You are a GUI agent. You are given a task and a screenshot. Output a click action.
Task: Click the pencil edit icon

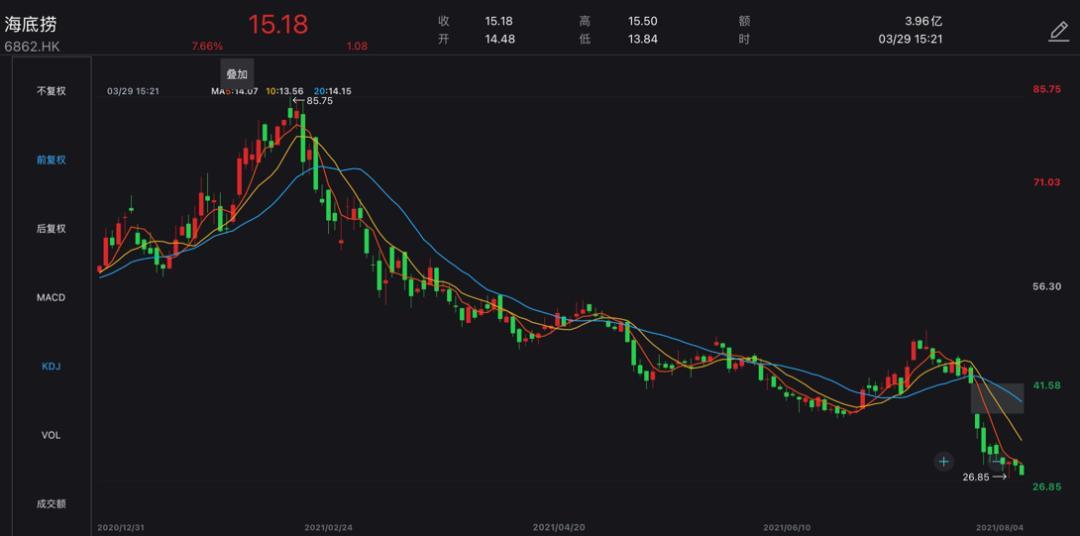[1058, 31]
